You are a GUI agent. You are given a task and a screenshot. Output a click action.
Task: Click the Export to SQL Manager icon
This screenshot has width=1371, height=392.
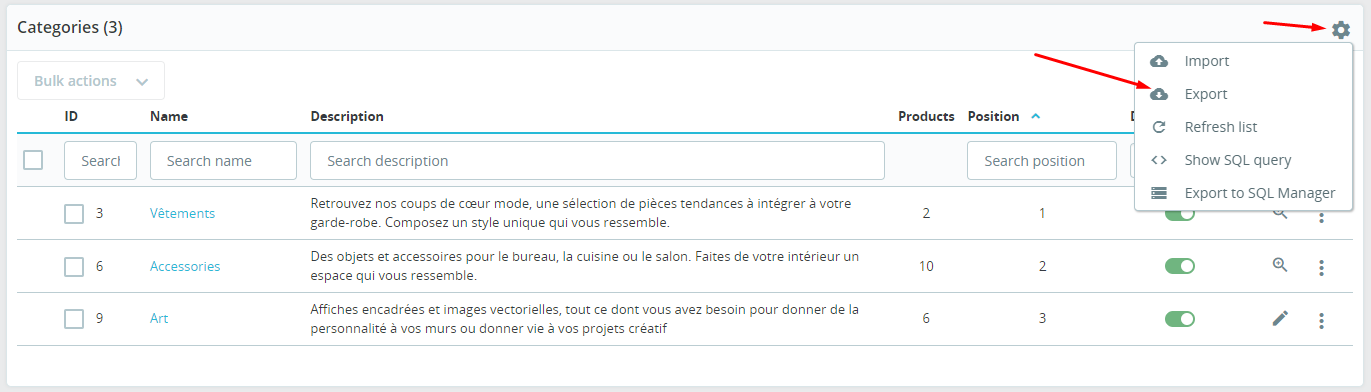click(x=1159, y=193)
